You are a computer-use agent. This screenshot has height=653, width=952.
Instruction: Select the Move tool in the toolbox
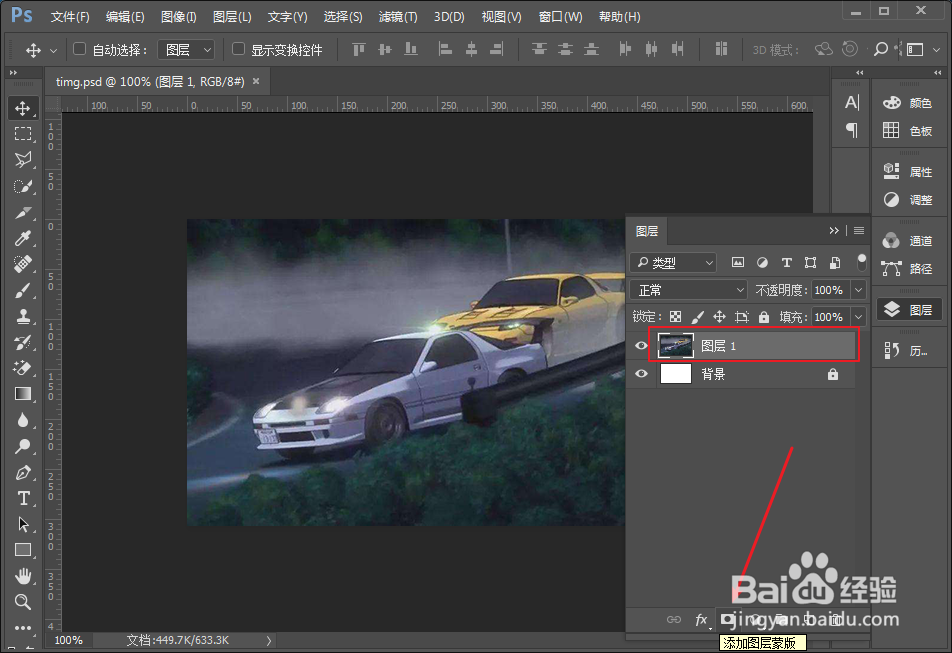(23, 109)
